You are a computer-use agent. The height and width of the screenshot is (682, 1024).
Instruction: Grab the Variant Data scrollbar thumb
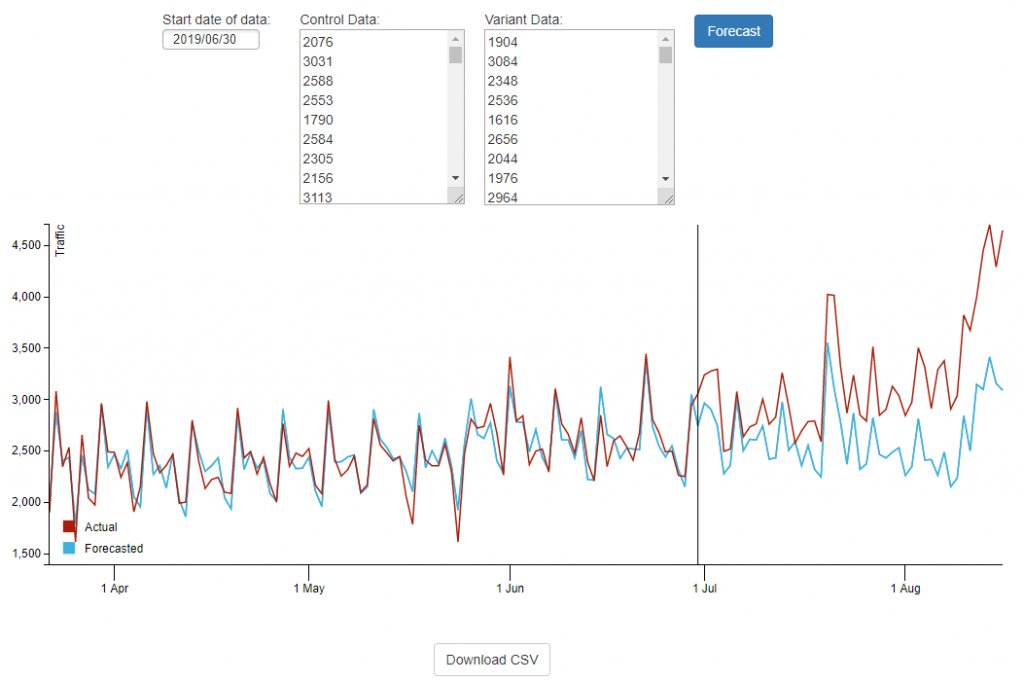tap(665, 55)
